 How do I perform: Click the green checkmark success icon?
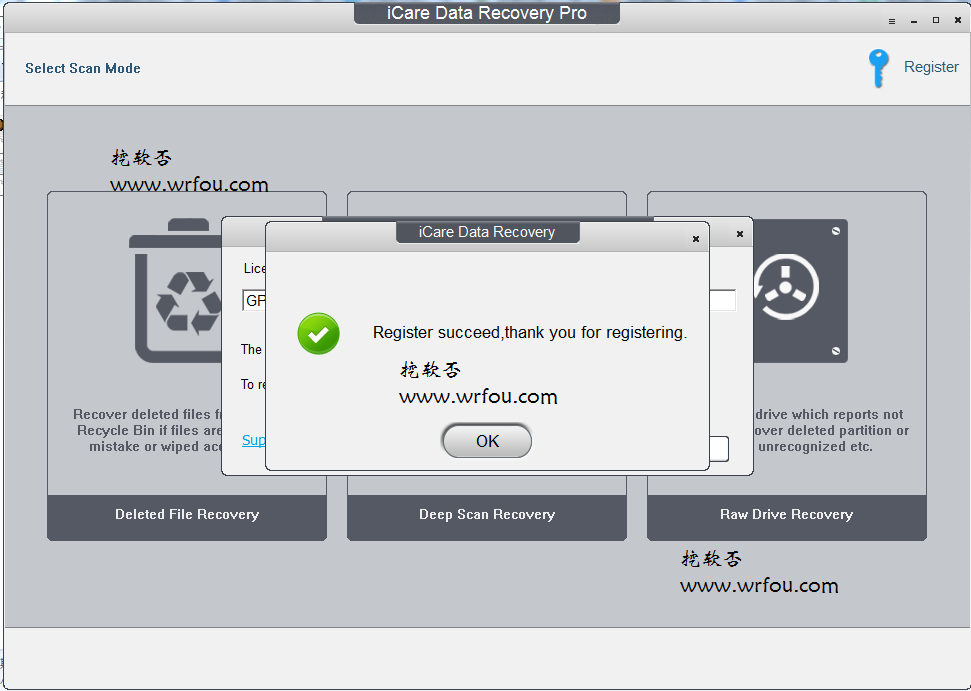click(318, 334)
